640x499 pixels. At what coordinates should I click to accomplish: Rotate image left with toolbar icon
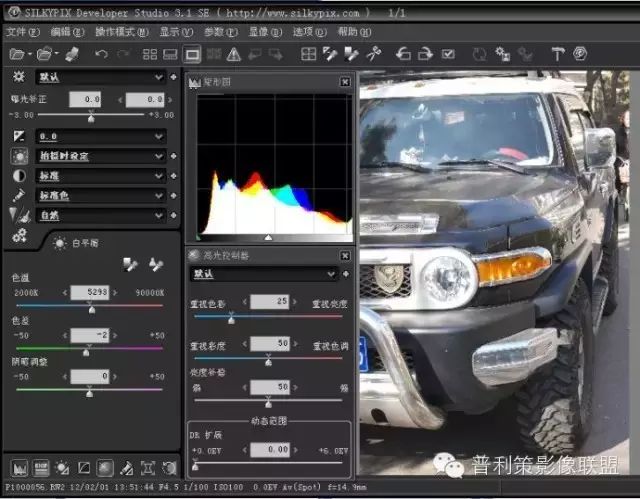[x=403, y=54]
